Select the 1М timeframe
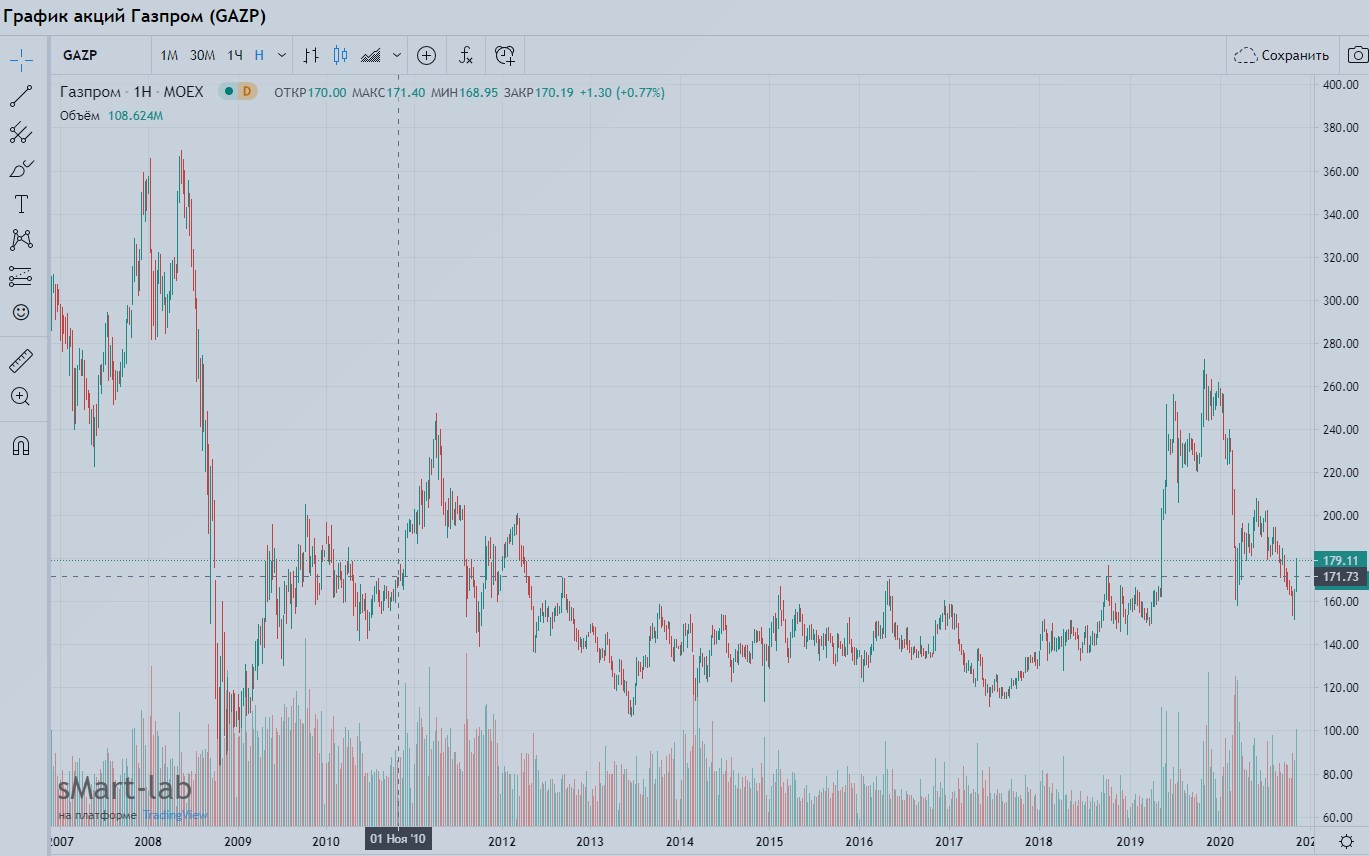 point(169,55)
